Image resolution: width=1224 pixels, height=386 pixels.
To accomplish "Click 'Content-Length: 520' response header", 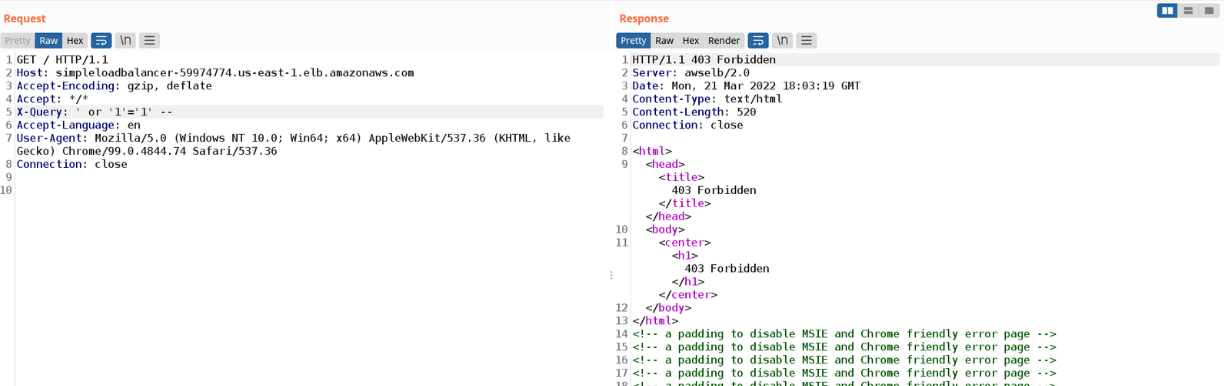I will (x=694, y=112).
